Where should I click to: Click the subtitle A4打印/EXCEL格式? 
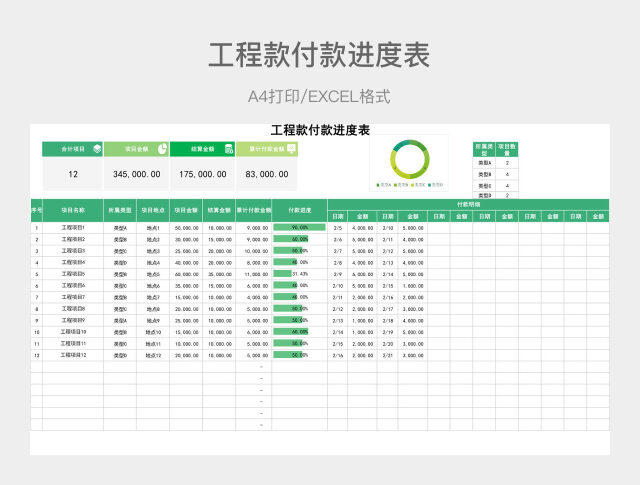319,97
